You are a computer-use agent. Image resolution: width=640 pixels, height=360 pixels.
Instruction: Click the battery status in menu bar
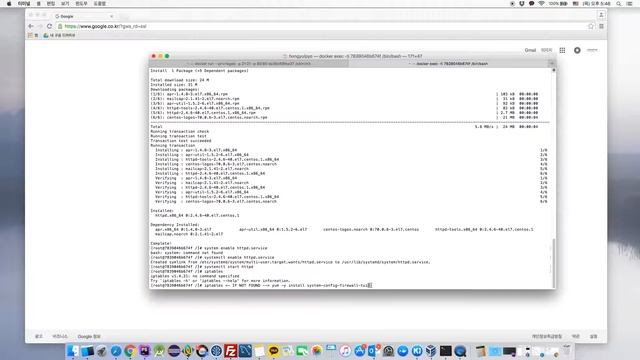[558, 4]
